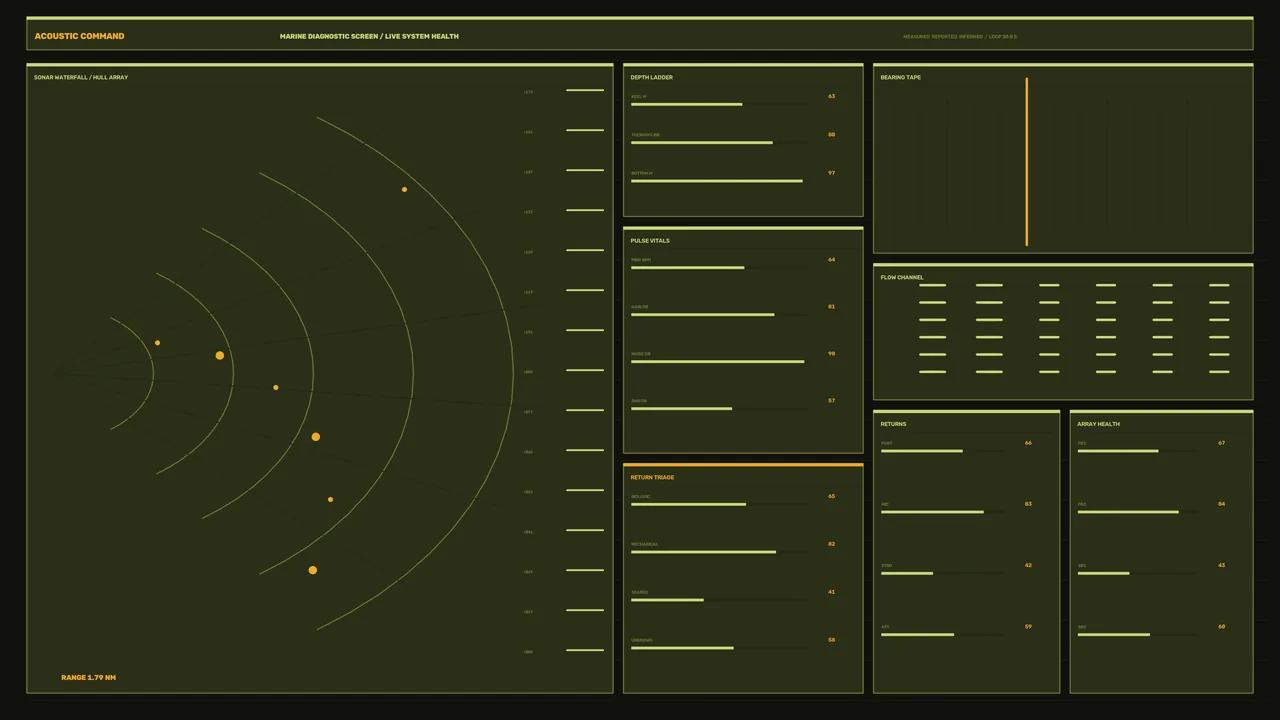
Task: Click the orange bearing marker line
Action: 1026,161
